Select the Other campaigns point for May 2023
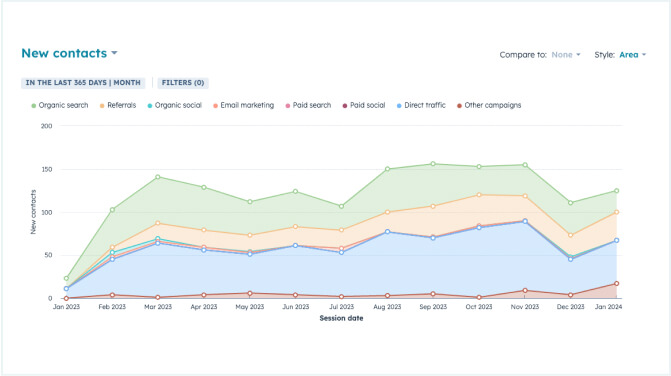 tap(250, 293)
